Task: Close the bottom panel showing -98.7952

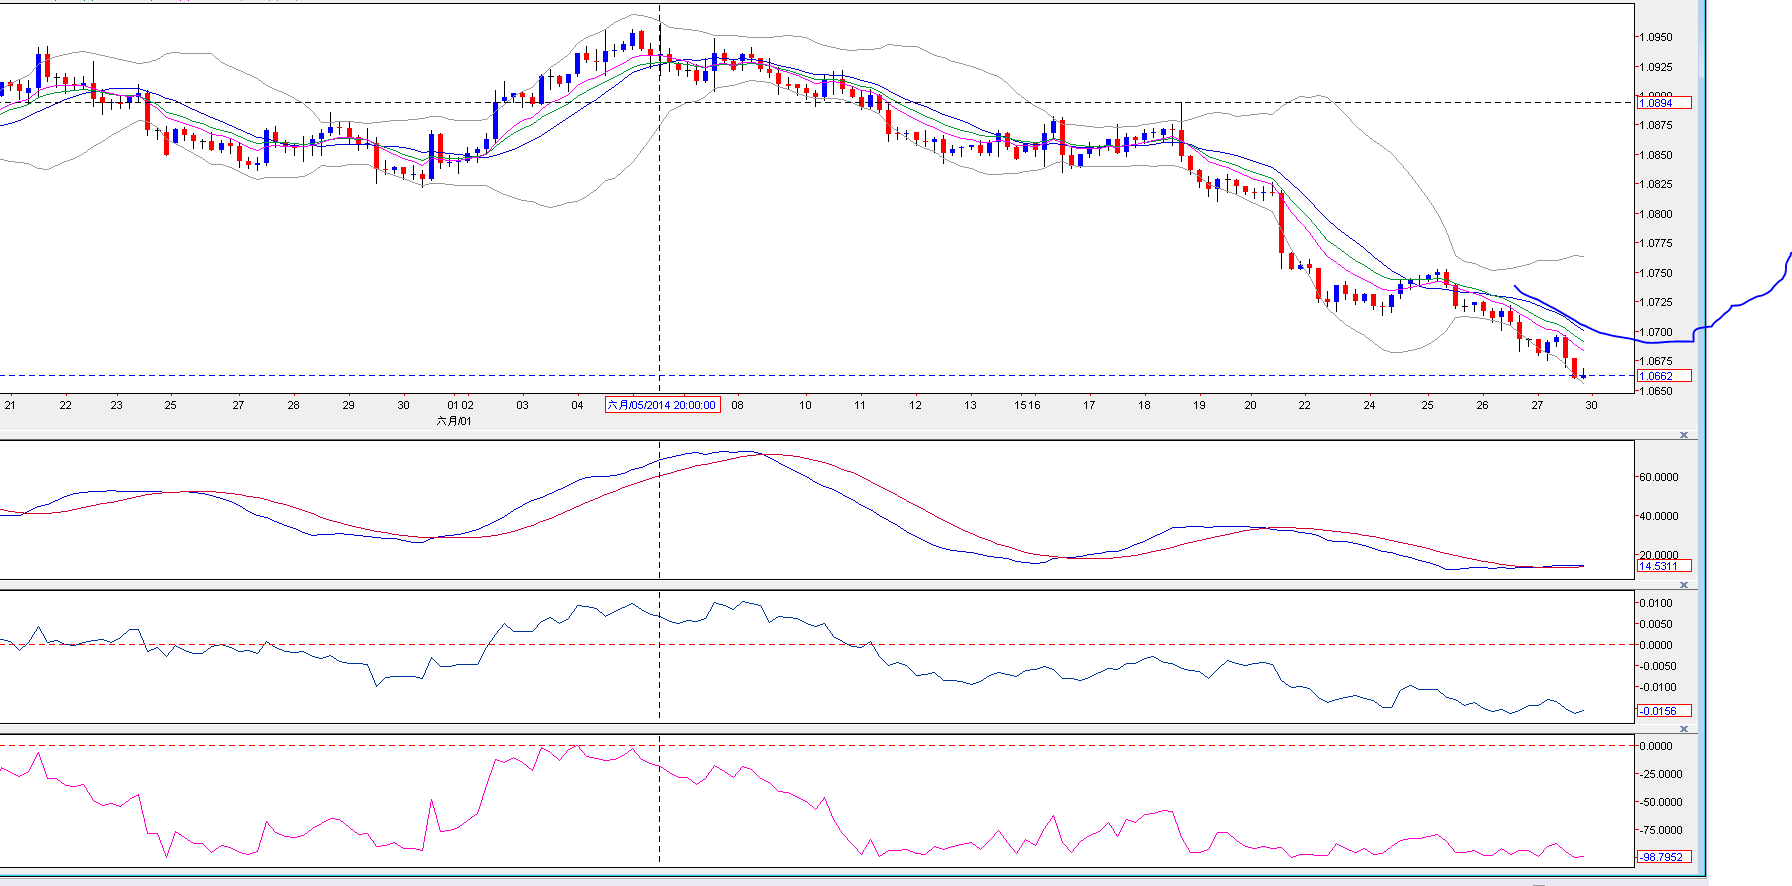Action: pos(1684,729)
